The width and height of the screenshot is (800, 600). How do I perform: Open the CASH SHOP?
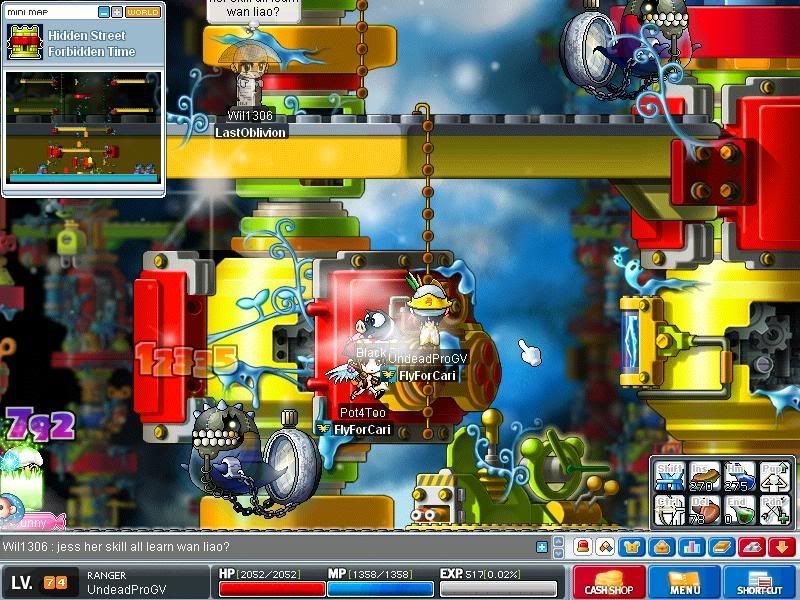pyautogui.click(x=607, y=581)
